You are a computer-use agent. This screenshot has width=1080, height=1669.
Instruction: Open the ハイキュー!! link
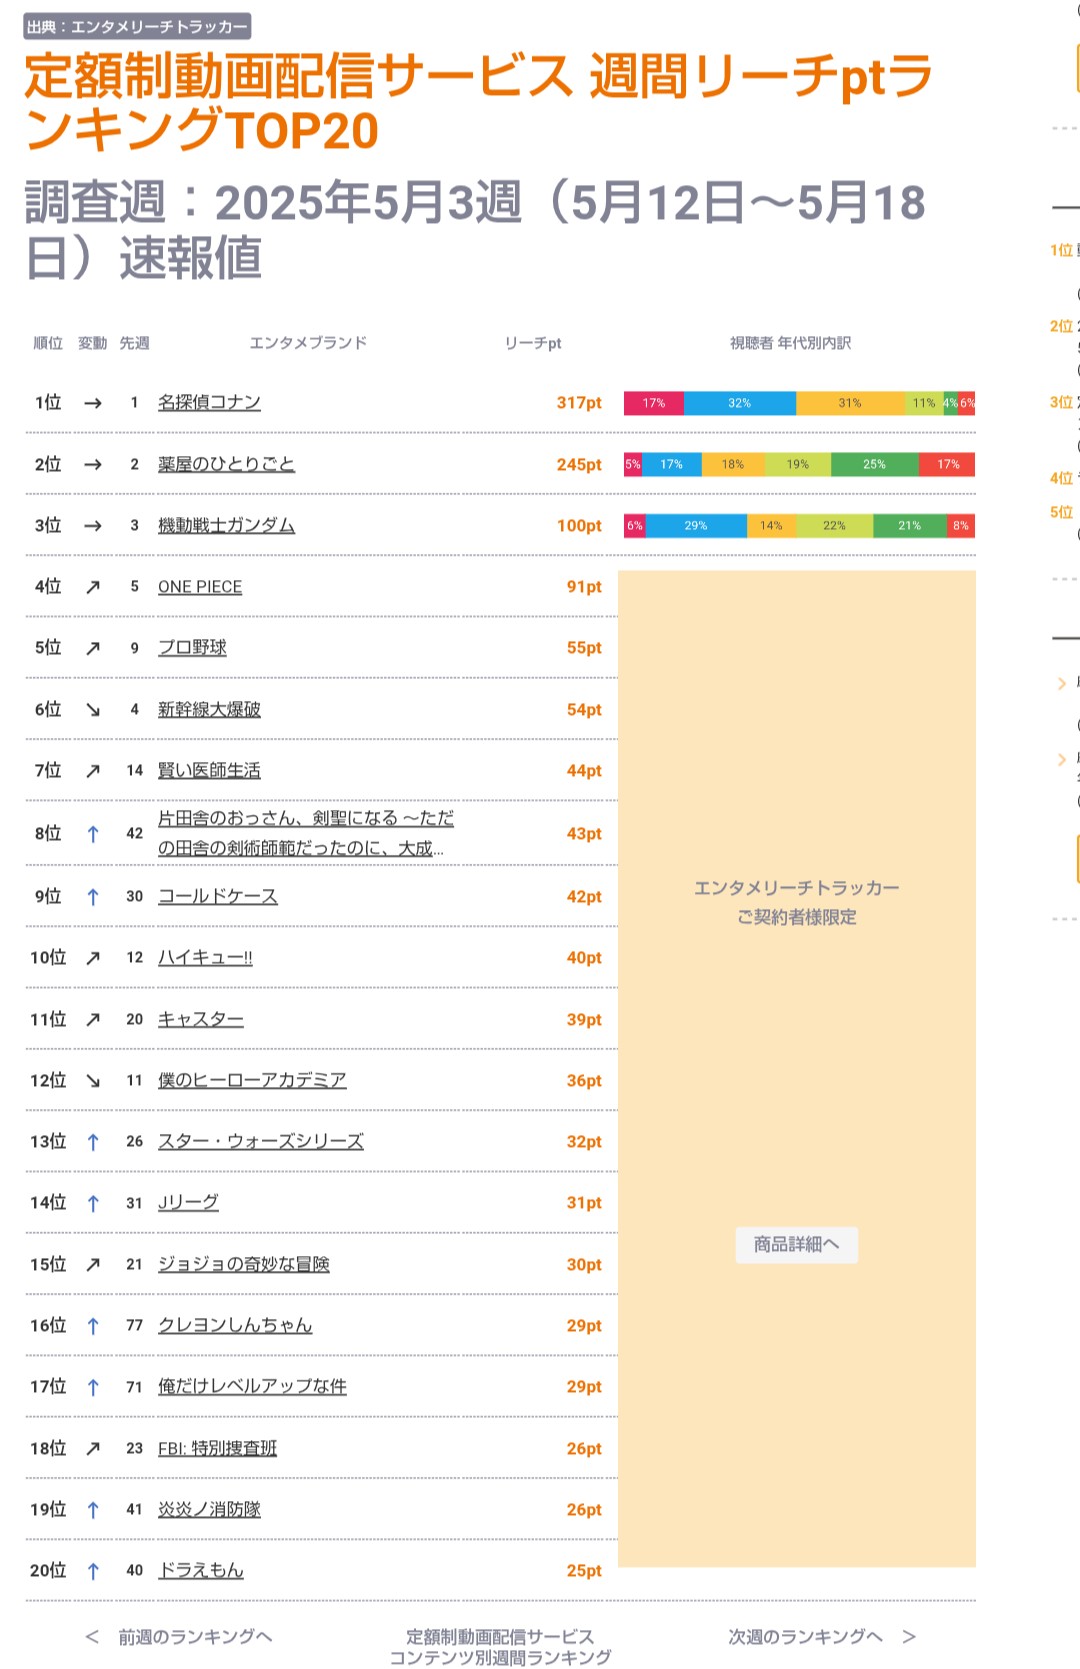pos(205,958)
